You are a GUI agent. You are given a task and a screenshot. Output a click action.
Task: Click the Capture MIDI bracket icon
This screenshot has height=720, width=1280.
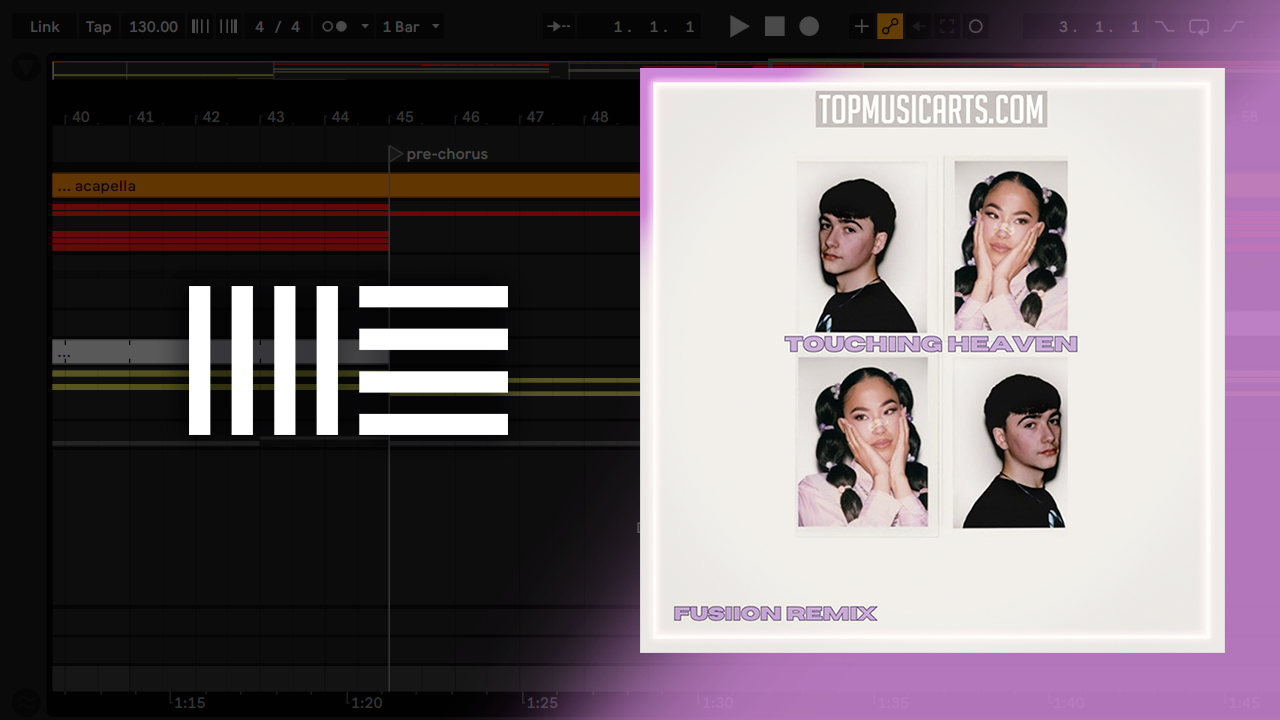947,27
